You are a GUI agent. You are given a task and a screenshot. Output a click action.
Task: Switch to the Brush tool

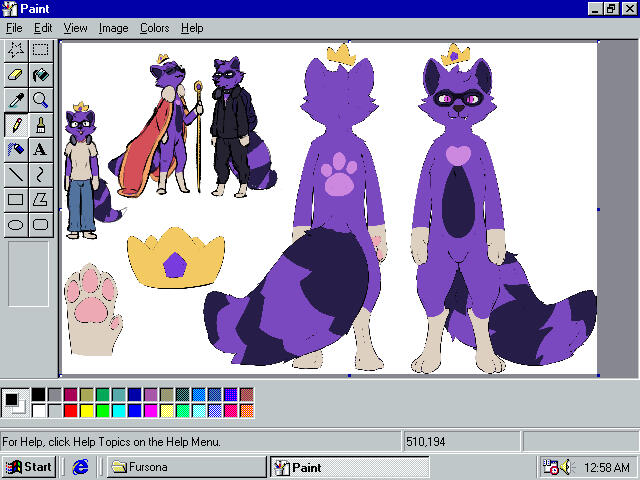pyautogui.click(x=40, y=124)
